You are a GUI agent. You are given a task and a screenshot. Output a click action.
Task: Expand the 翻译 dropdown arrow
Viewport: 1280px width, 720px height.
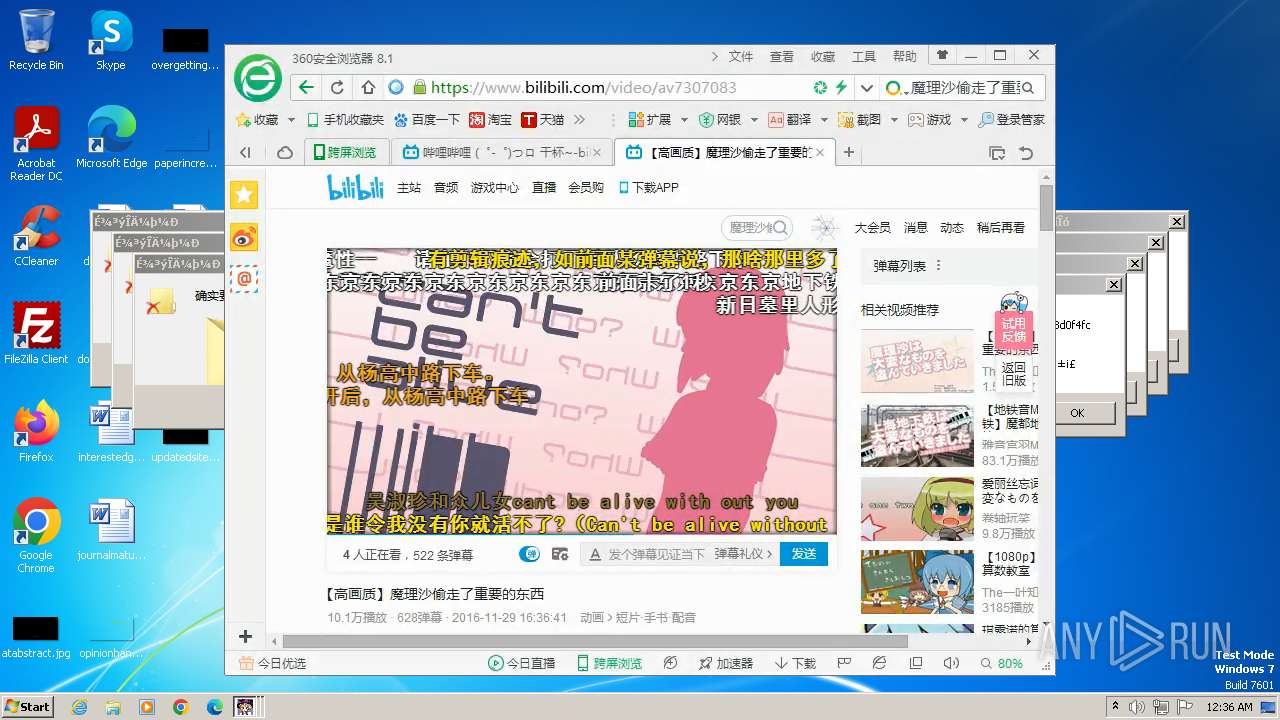824,120
